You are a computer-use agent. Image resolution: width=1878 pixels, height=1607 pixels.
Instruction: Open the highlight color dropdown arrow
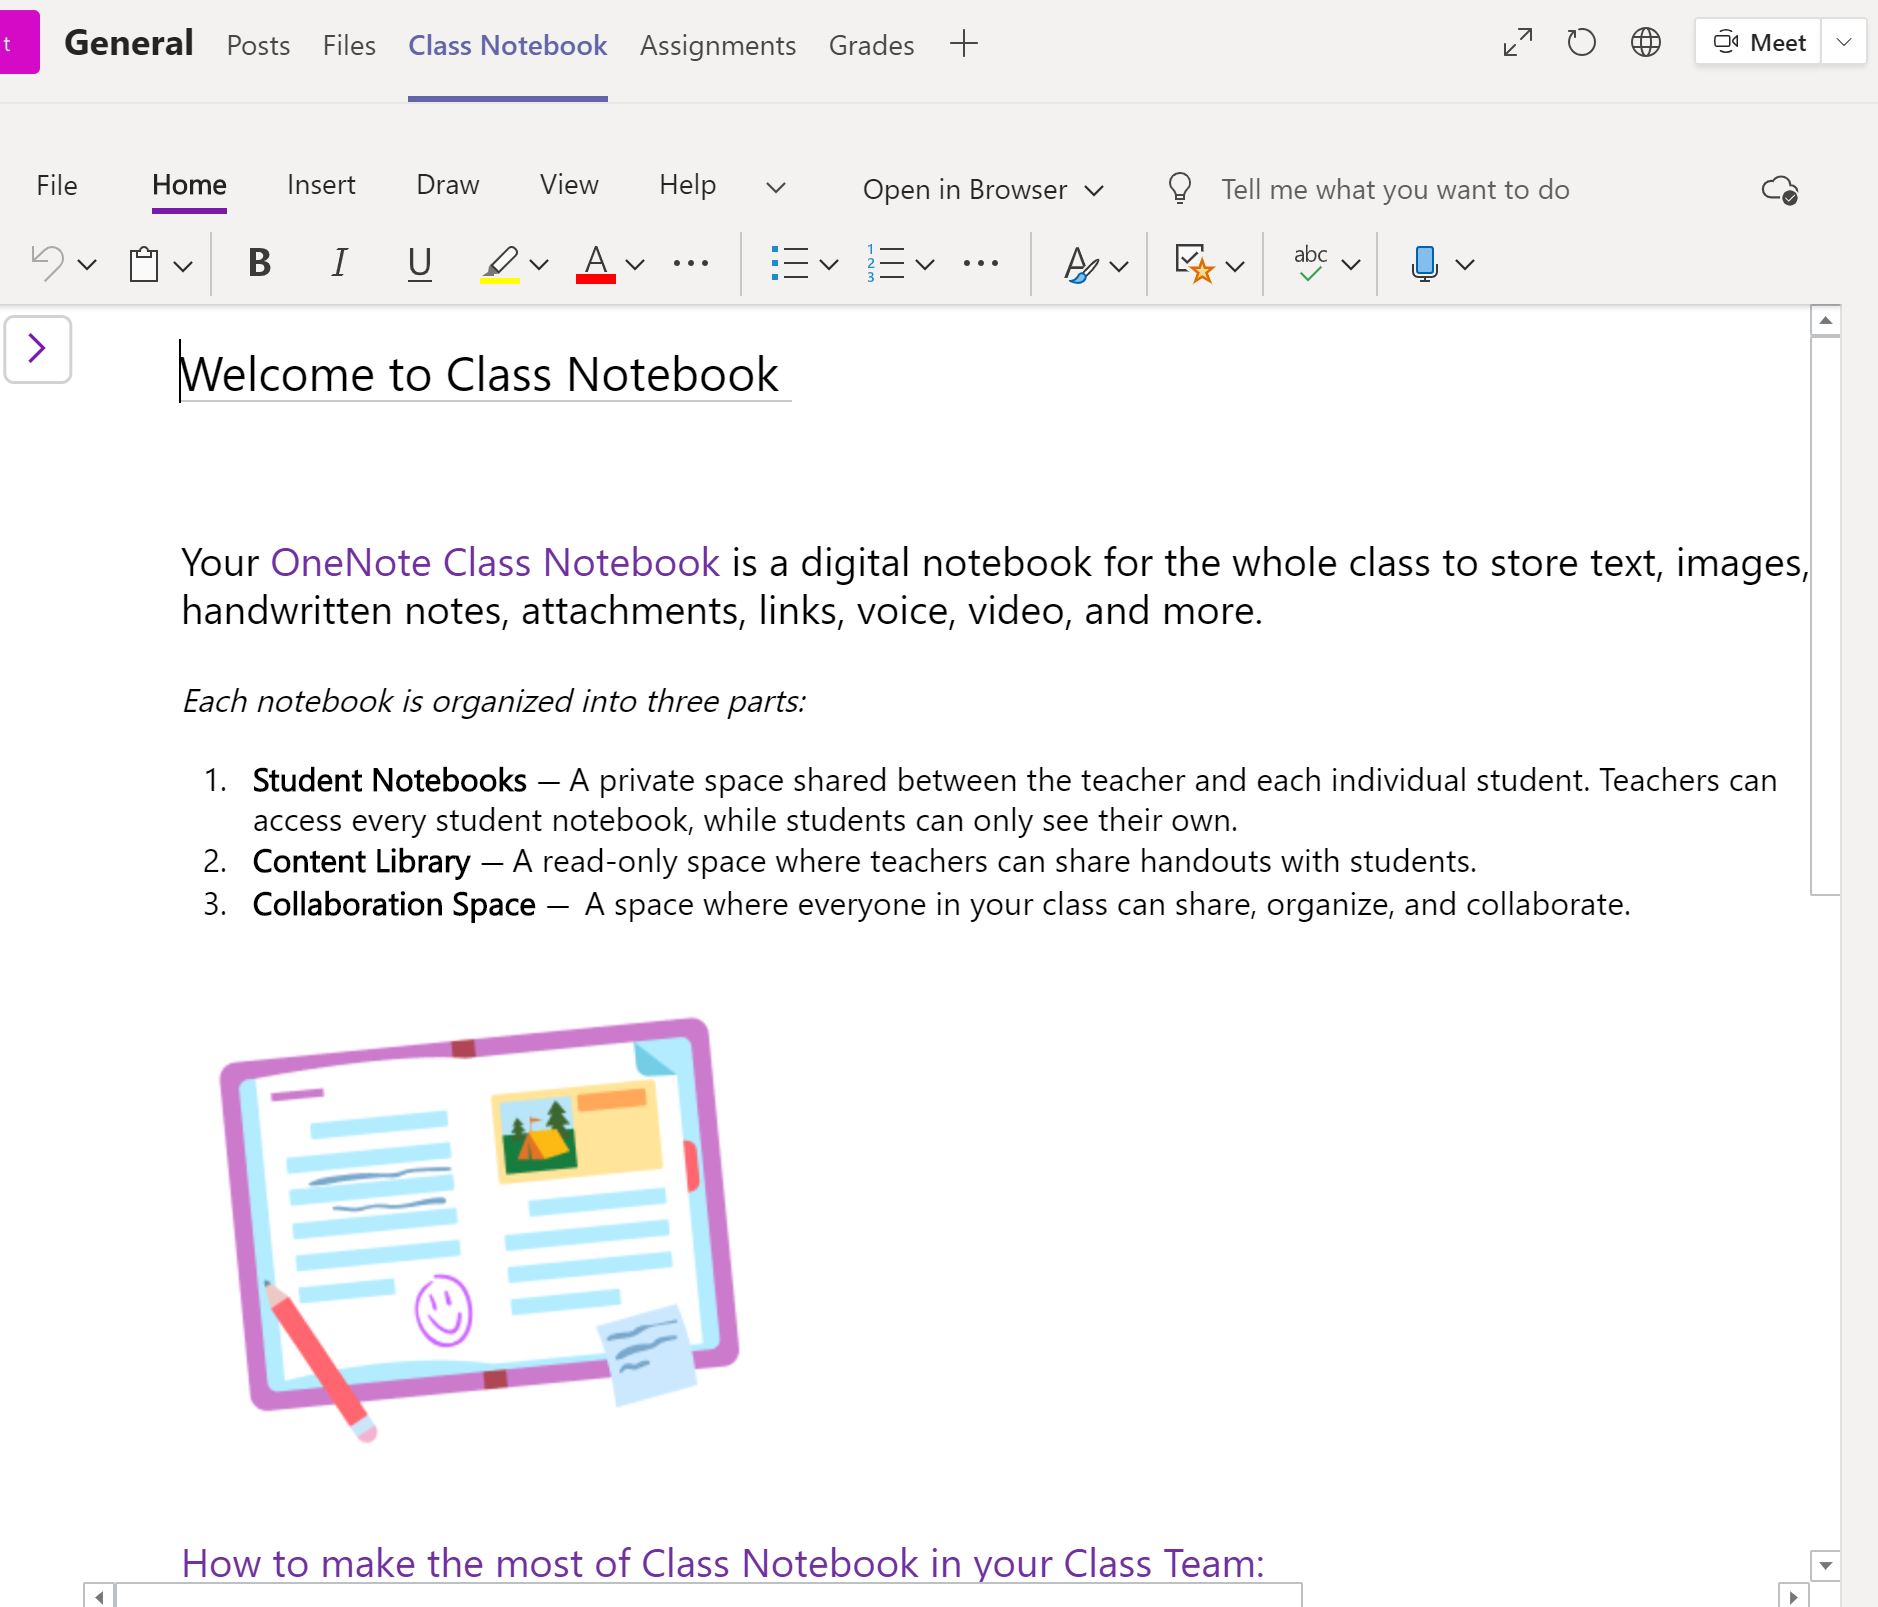pyautogui.click(x=539, y=265)
